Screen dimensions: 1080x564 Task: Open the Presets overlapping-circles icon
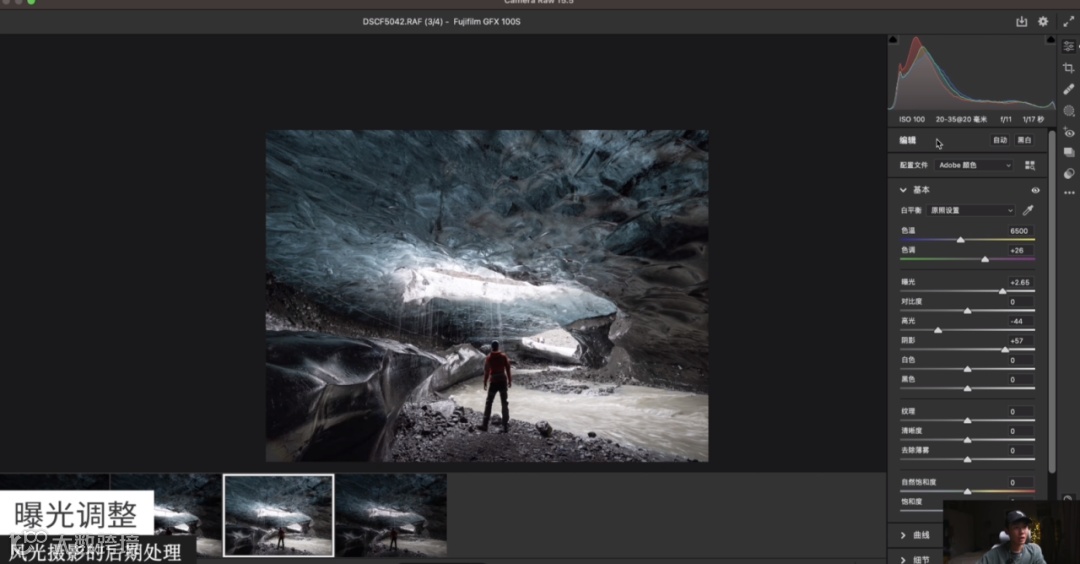point(1069,173)
